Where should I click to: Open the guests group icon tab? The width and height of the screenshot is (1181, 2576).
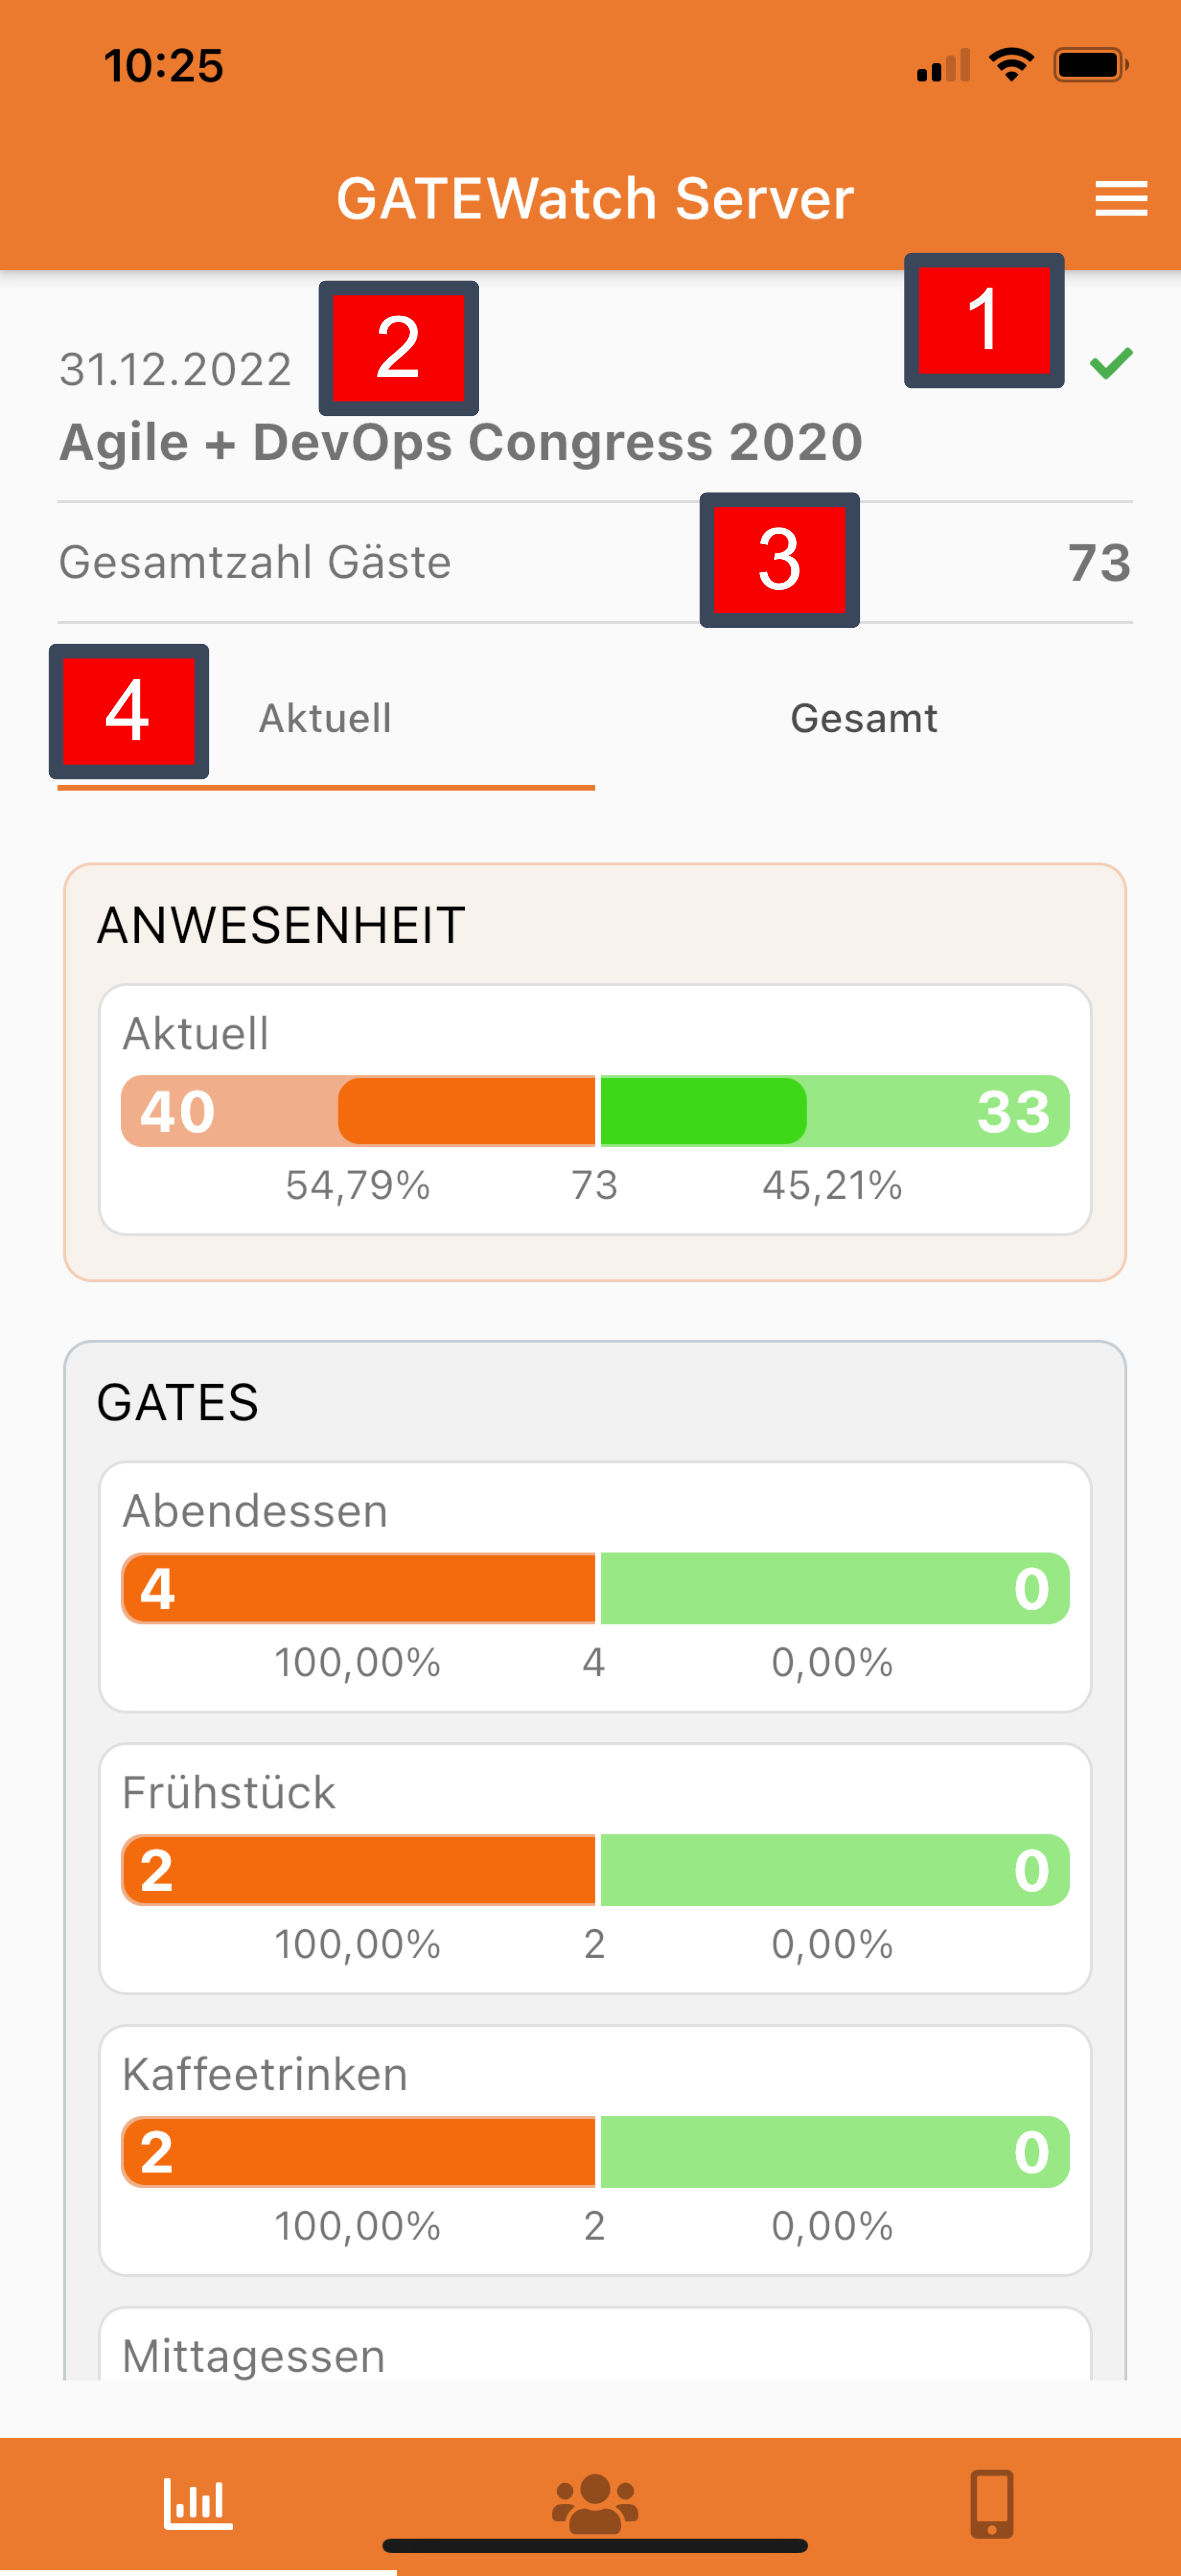coord(594,2504)
